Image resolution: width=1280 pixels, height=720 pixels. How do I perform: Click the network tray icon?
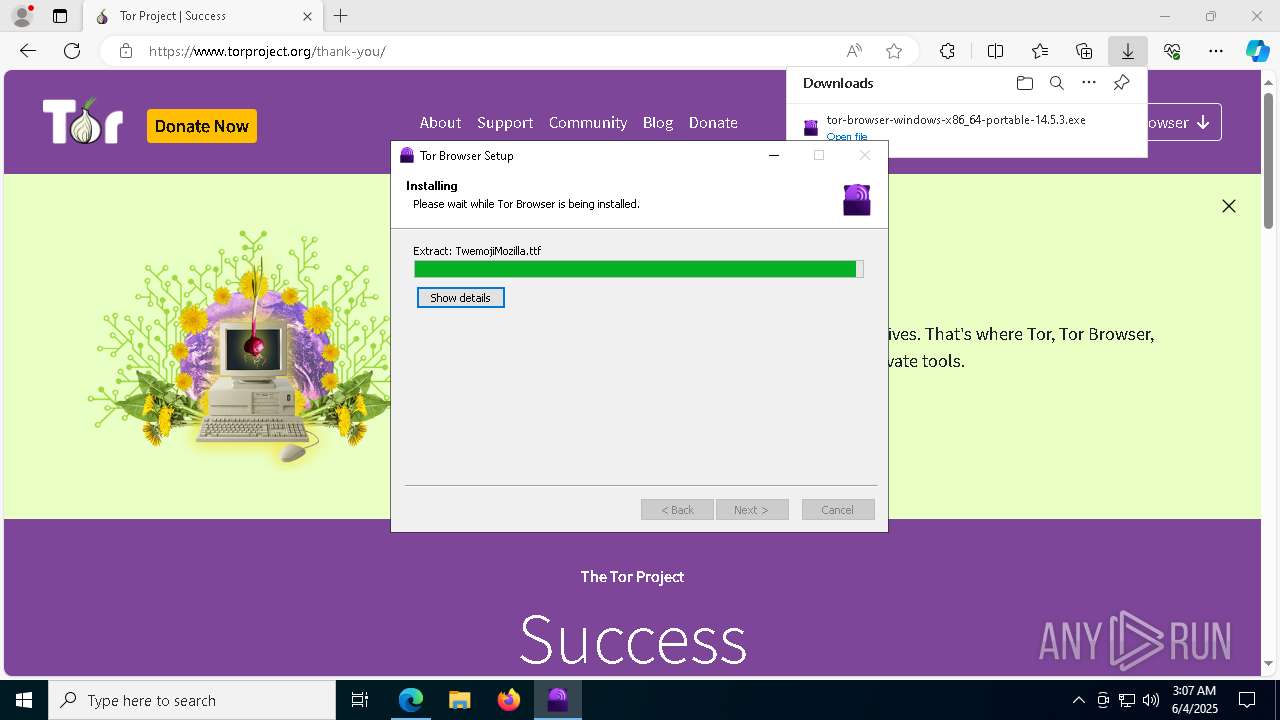pyautogui.click(x=1127, y=700)
